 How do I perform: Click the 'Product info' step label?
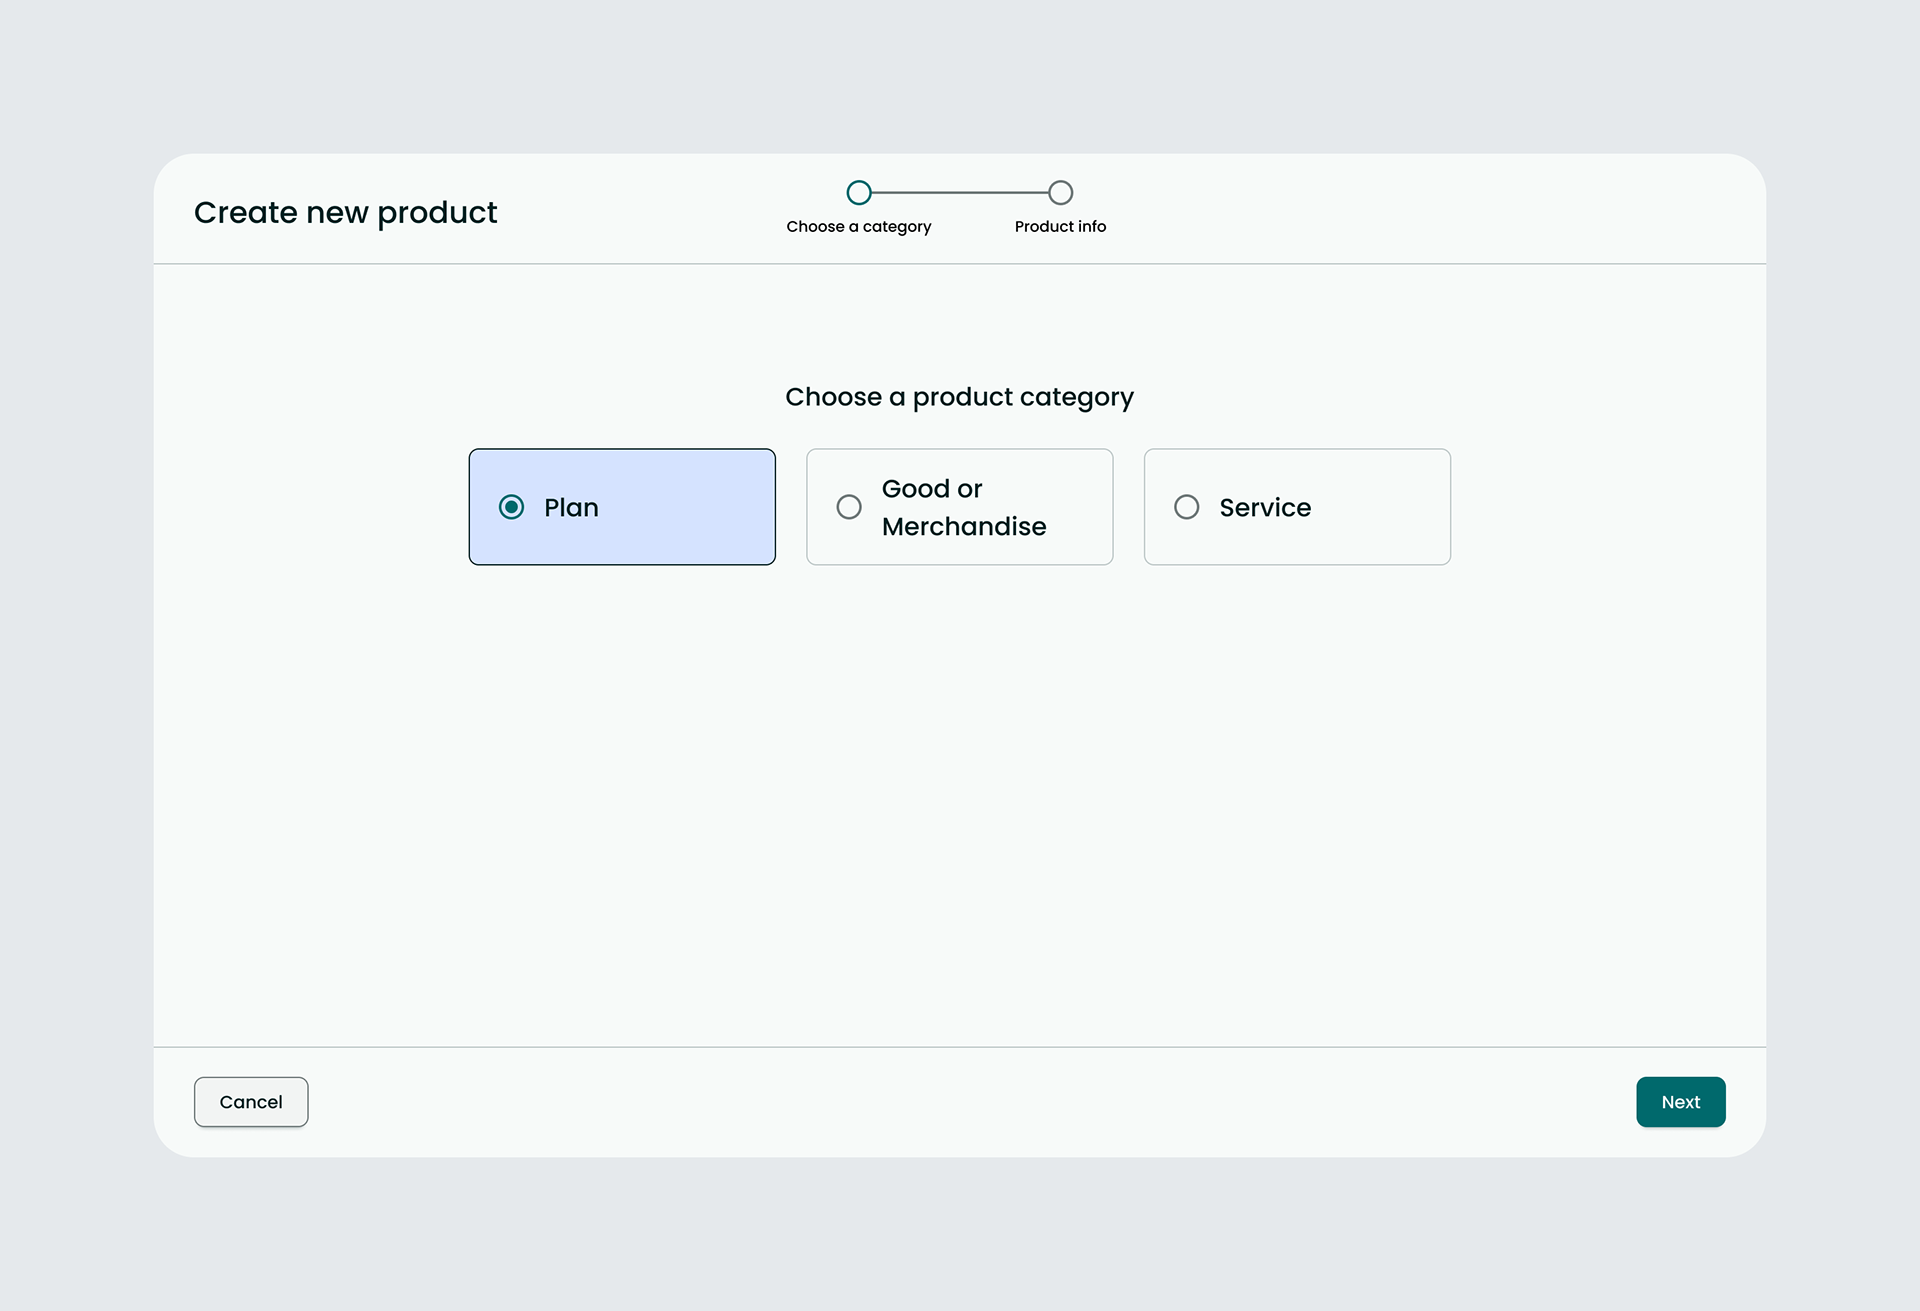1060,227
